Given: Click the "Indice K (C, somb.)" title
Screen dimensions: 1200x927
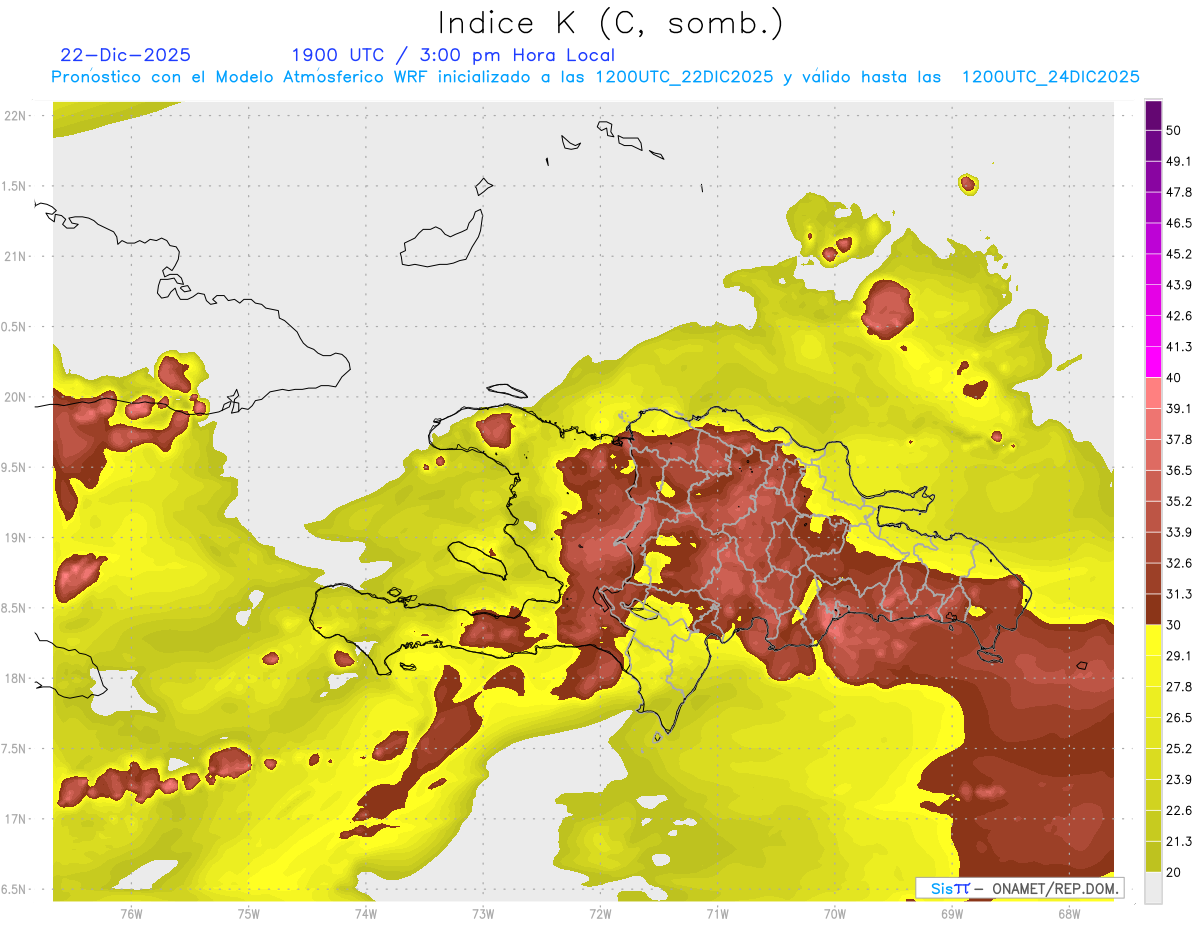Looking at the screenshot, I should tap(611, 23).
